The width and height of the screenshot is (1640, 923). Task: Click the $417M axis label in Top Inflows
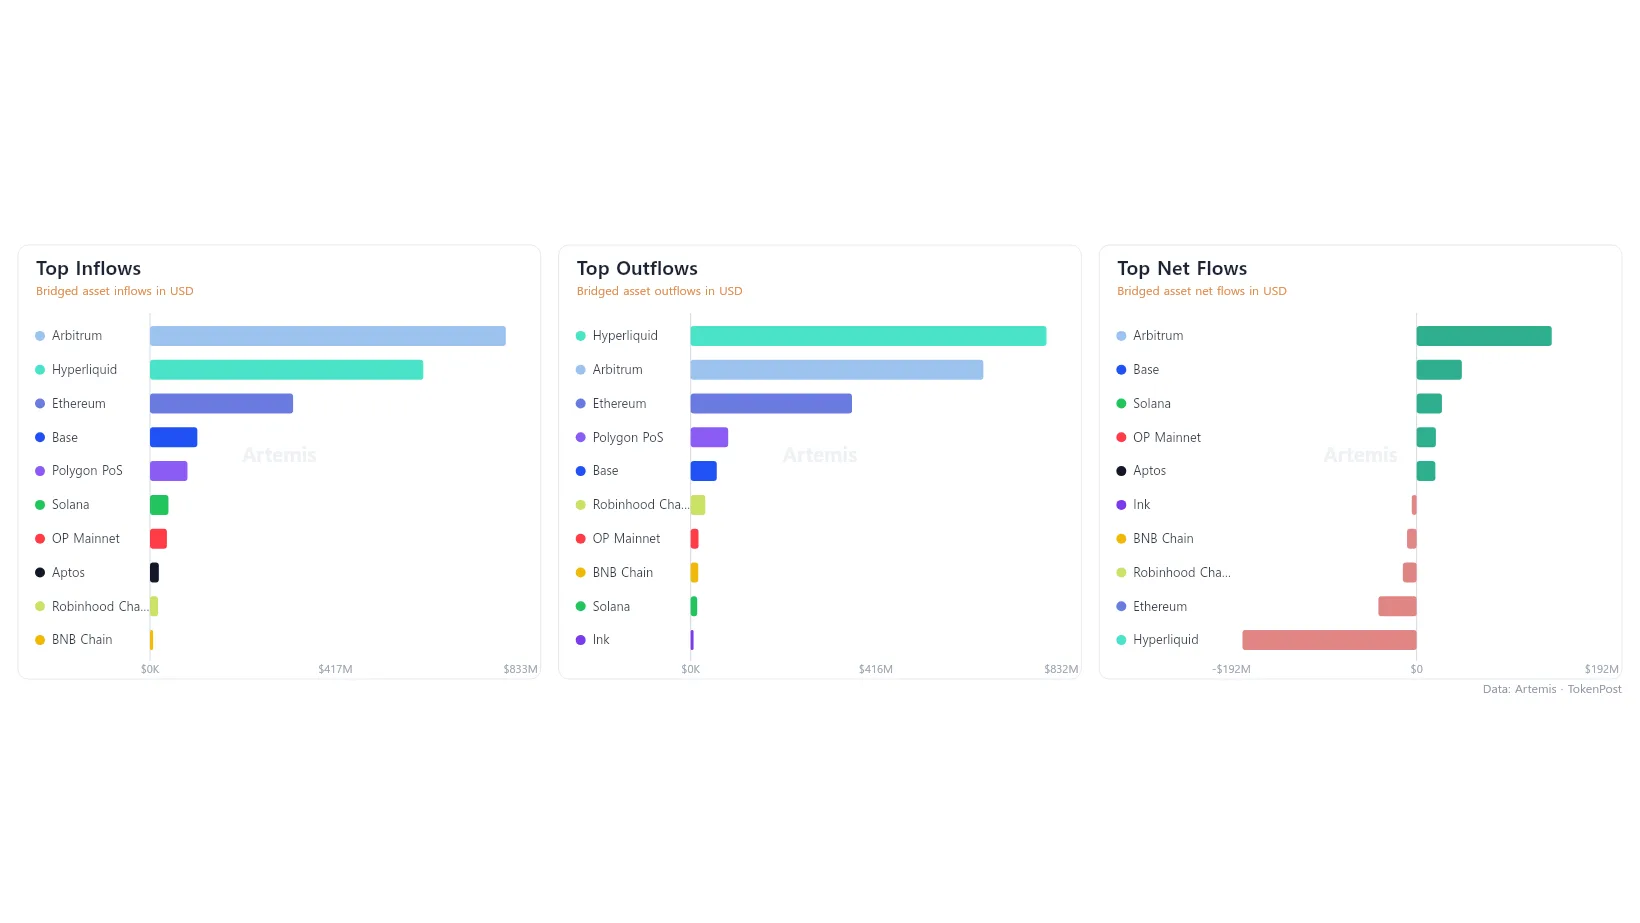[x=335, y=669]
